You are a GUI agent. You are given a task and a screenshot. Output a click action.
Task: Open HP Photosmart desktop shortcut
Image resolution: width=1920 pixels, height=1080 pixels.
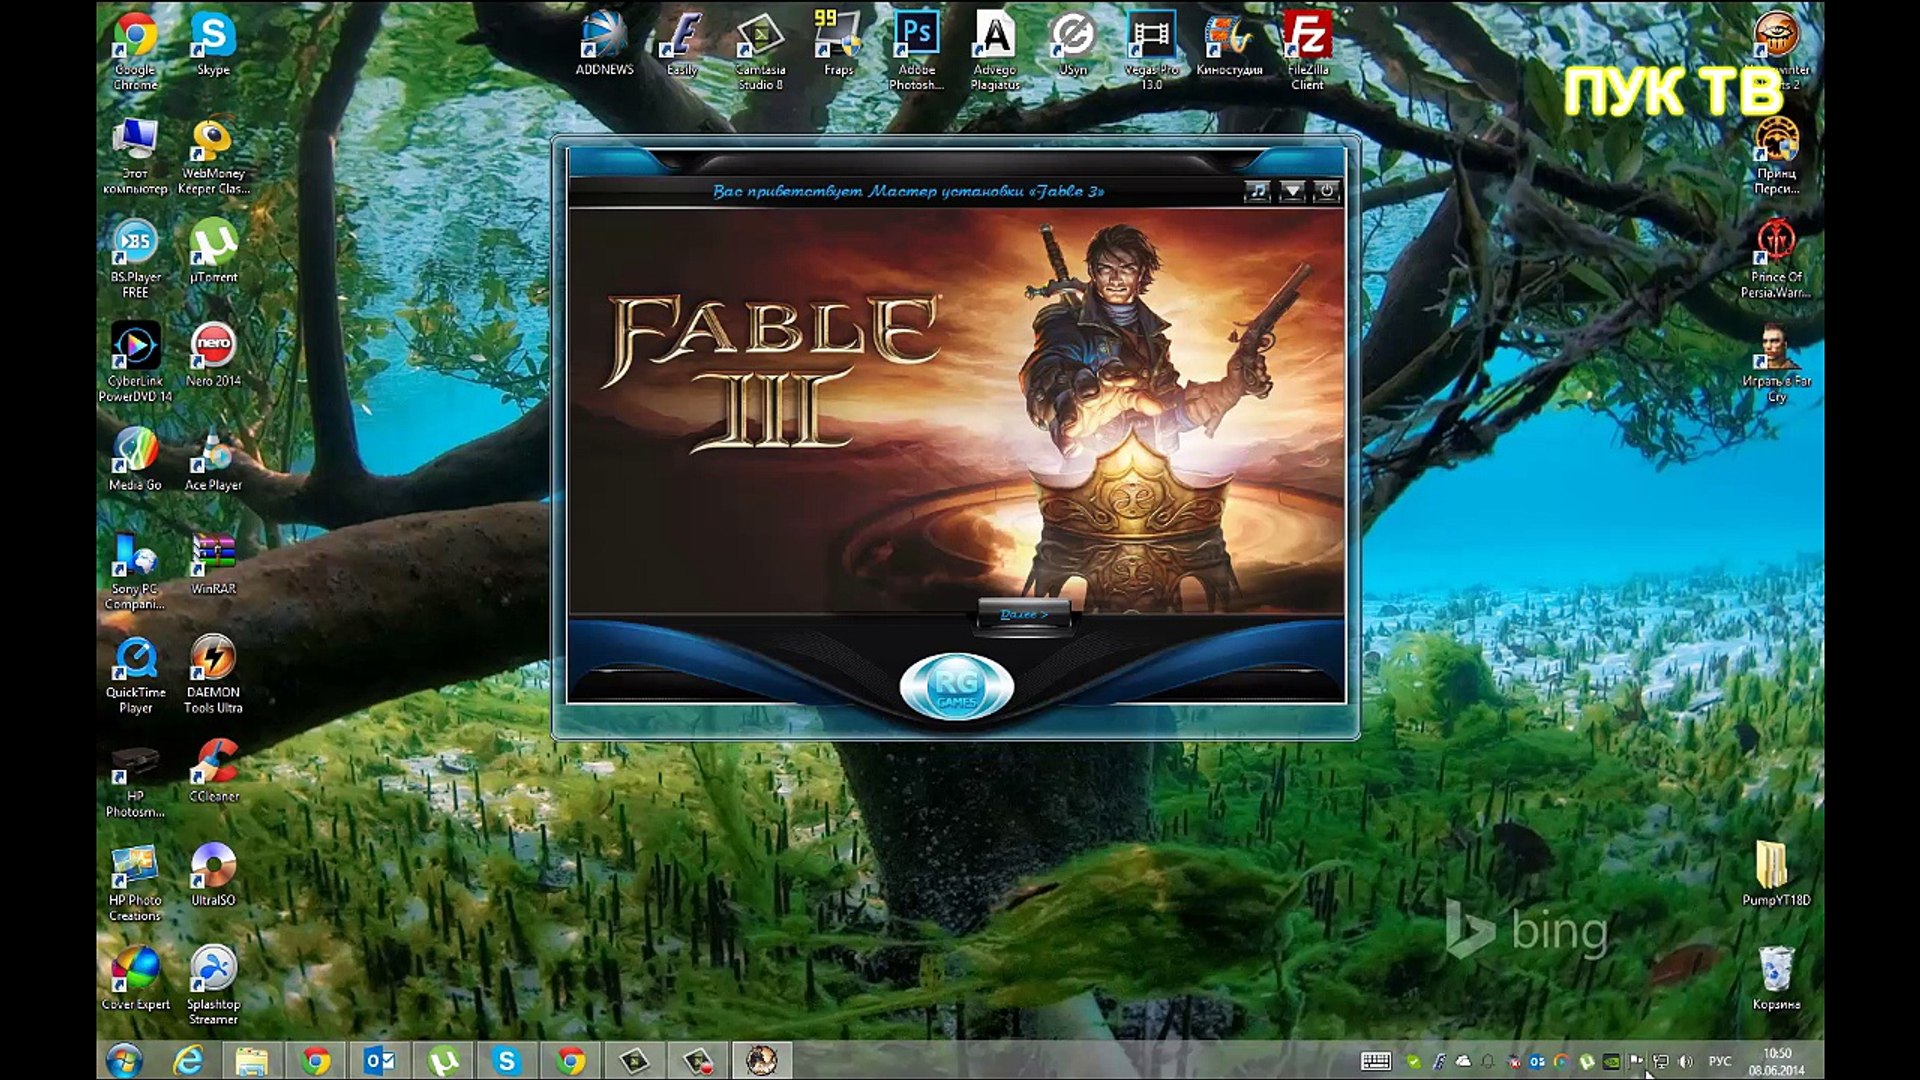pyautogui.click(x=135, y=779)
